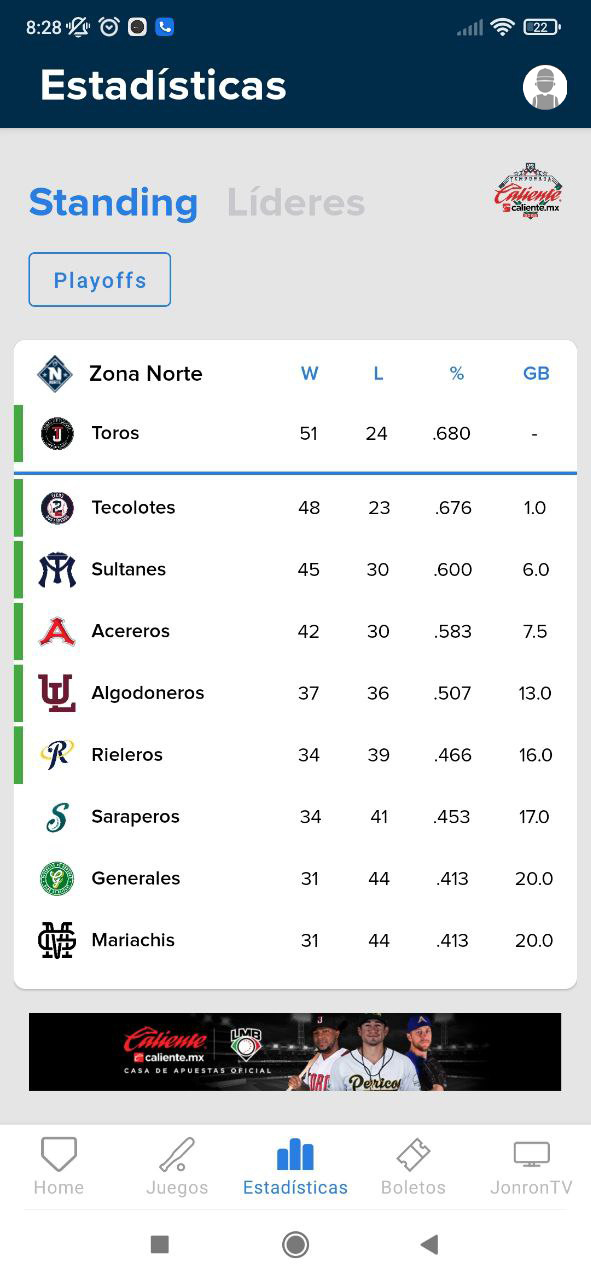This screenshot has height=1280, width=591.
Task: Open Boletos ticket section
Action: point(413,1166)
